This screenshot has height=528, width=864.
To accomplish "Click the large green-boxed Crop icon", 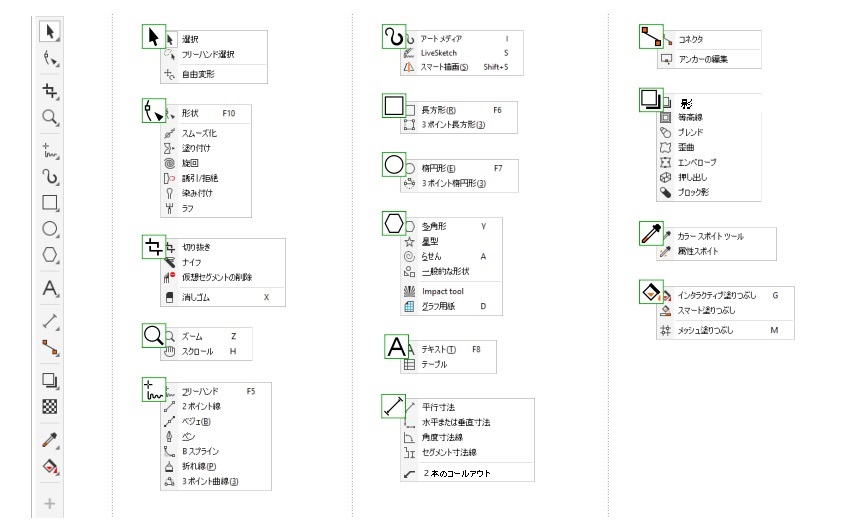I will [x=154, y=247].
